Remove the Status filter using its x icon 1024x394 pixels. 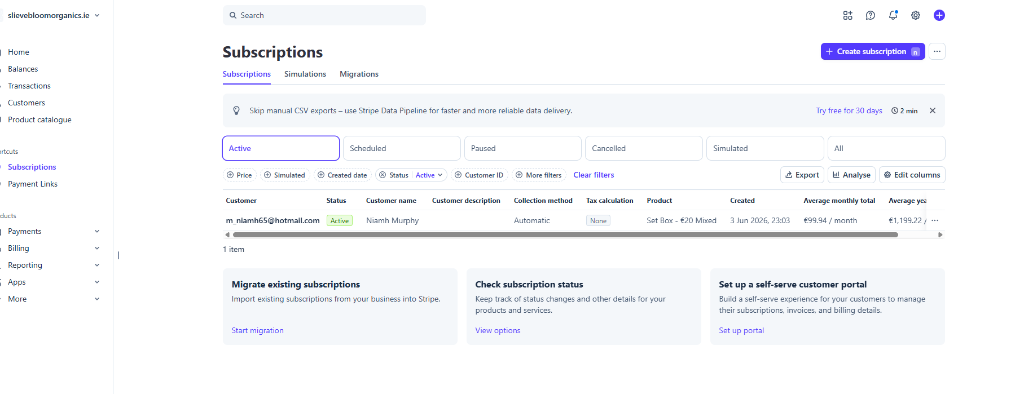pos(383,175)
